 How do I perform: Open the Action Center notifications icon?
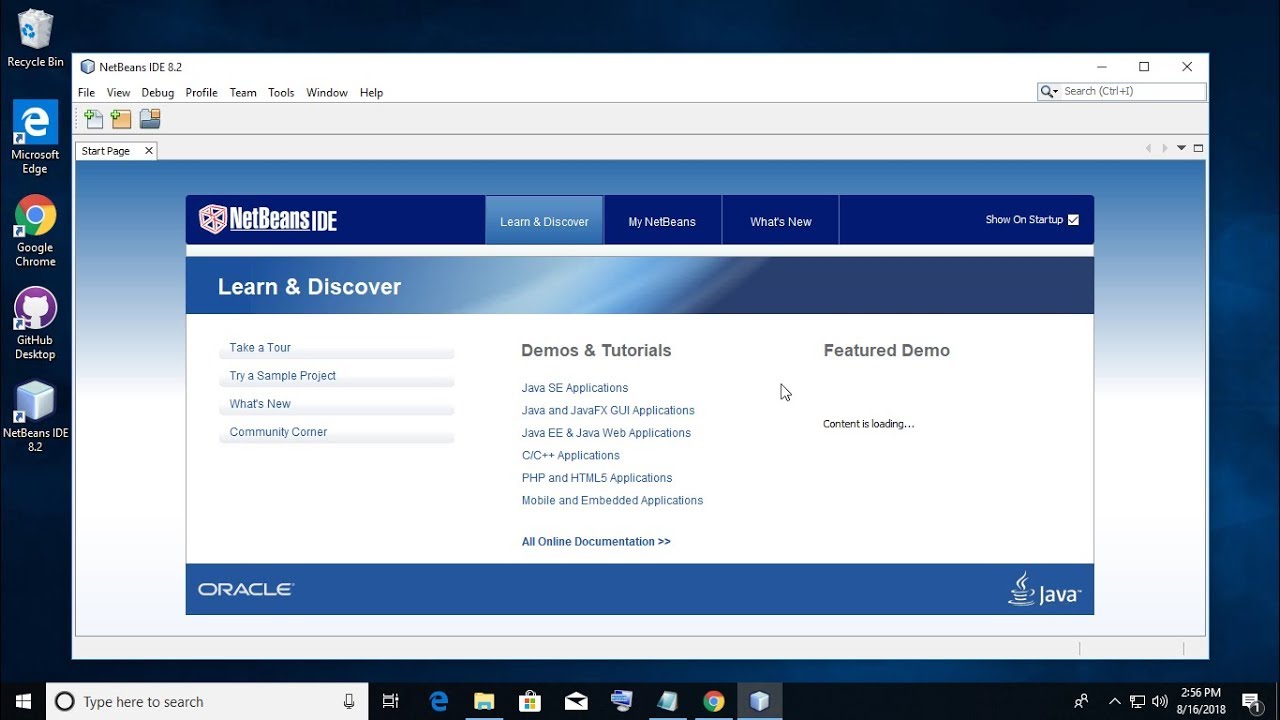pos(1251,701)
